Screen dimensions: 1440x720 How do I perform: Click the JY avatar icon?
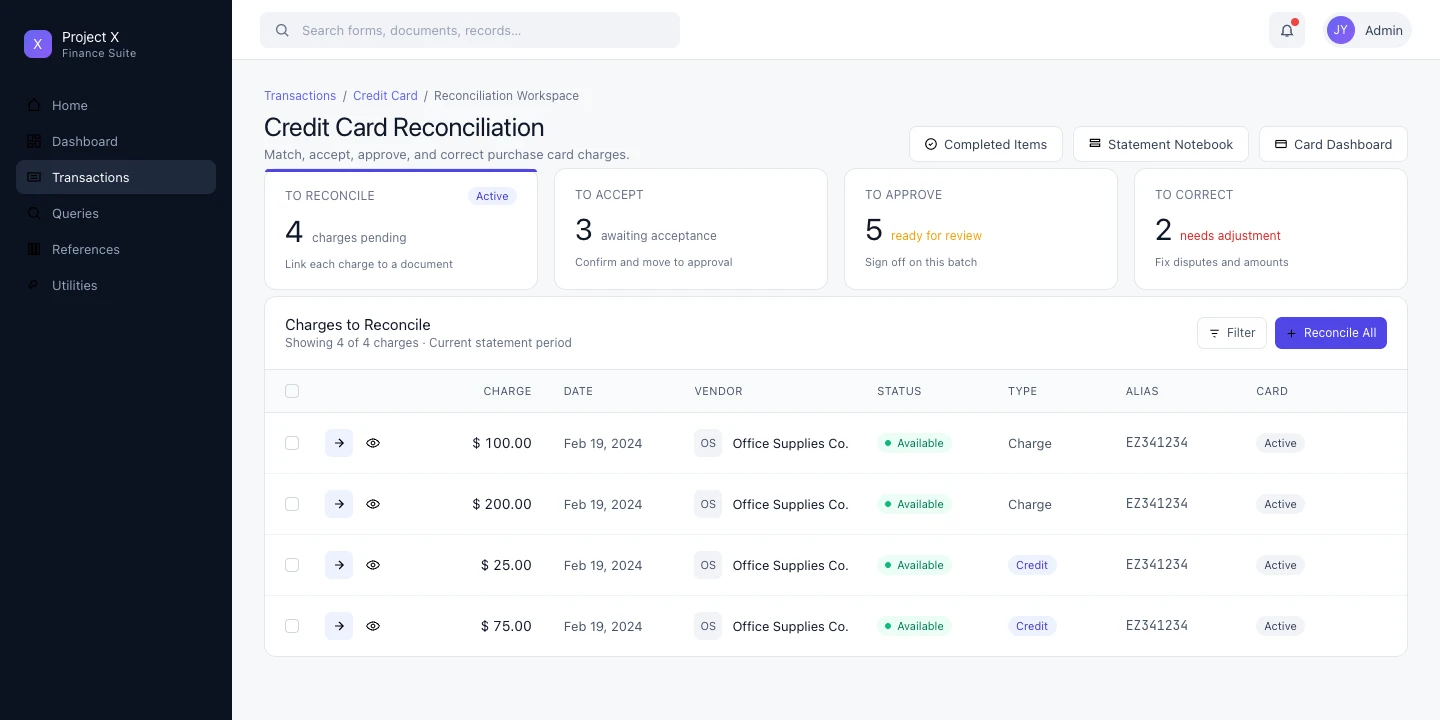tap(1341, 30)
